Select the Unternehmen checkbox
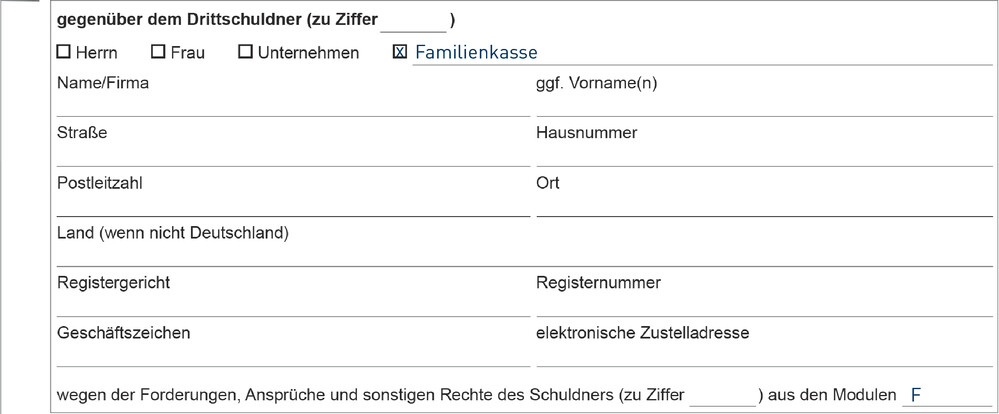This screenshot has height=414, width=999. [245, 52]
